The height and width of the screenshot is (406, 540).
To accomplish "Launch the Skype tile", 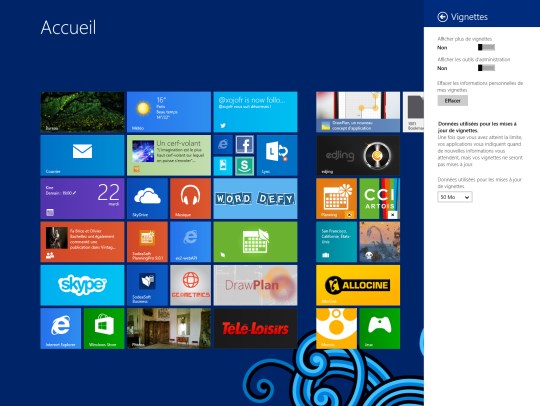I will [x=82, y=285].
